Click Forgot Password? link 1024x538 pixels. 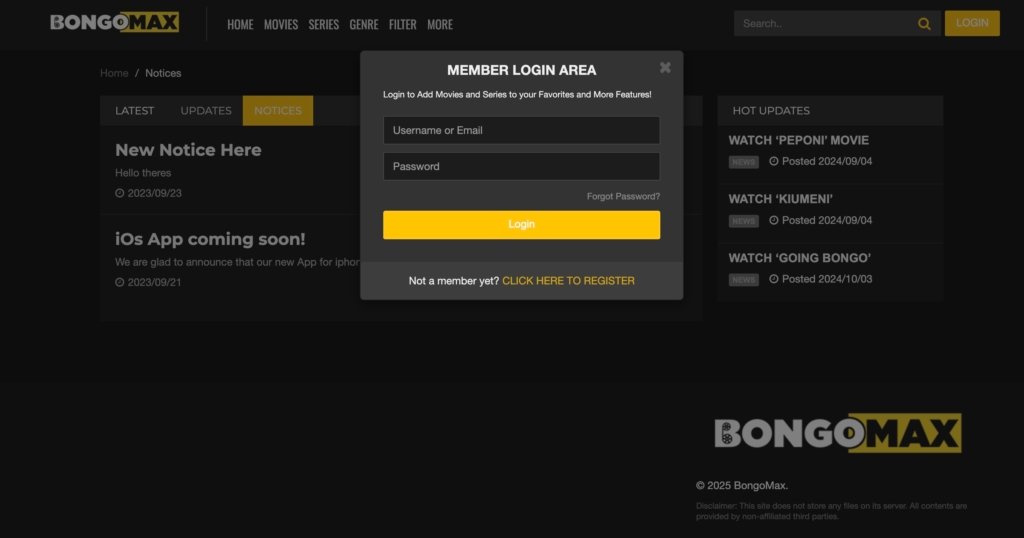(623, 197)
